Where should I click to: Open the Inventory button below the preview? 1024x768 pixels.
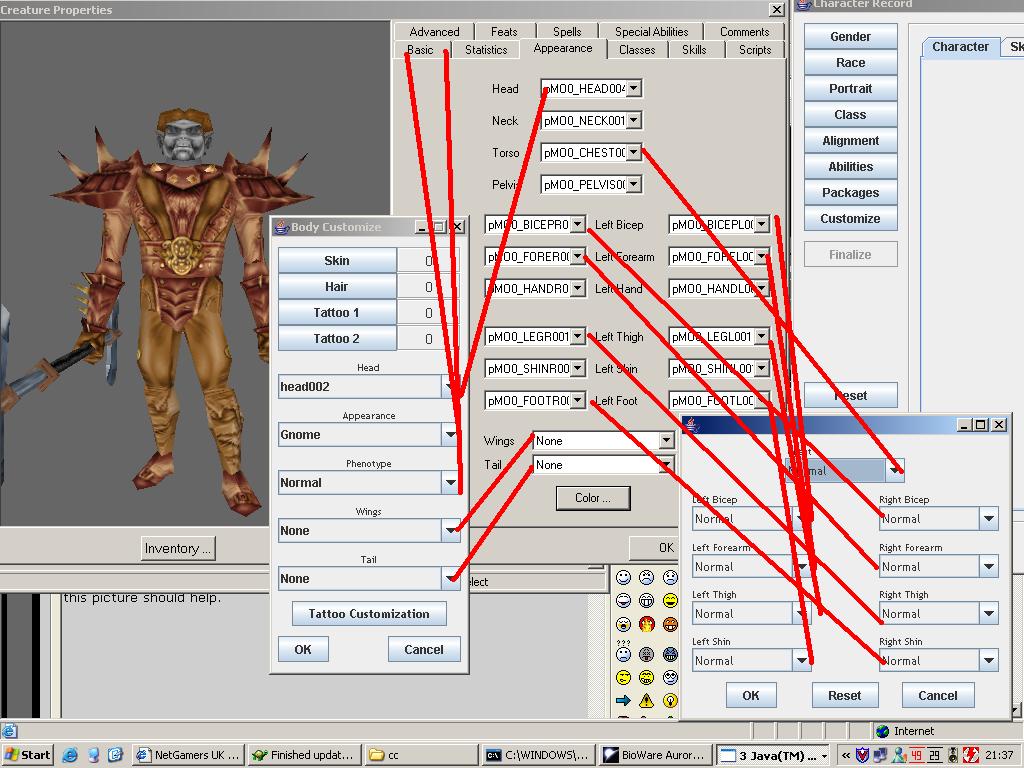(178, 548)
